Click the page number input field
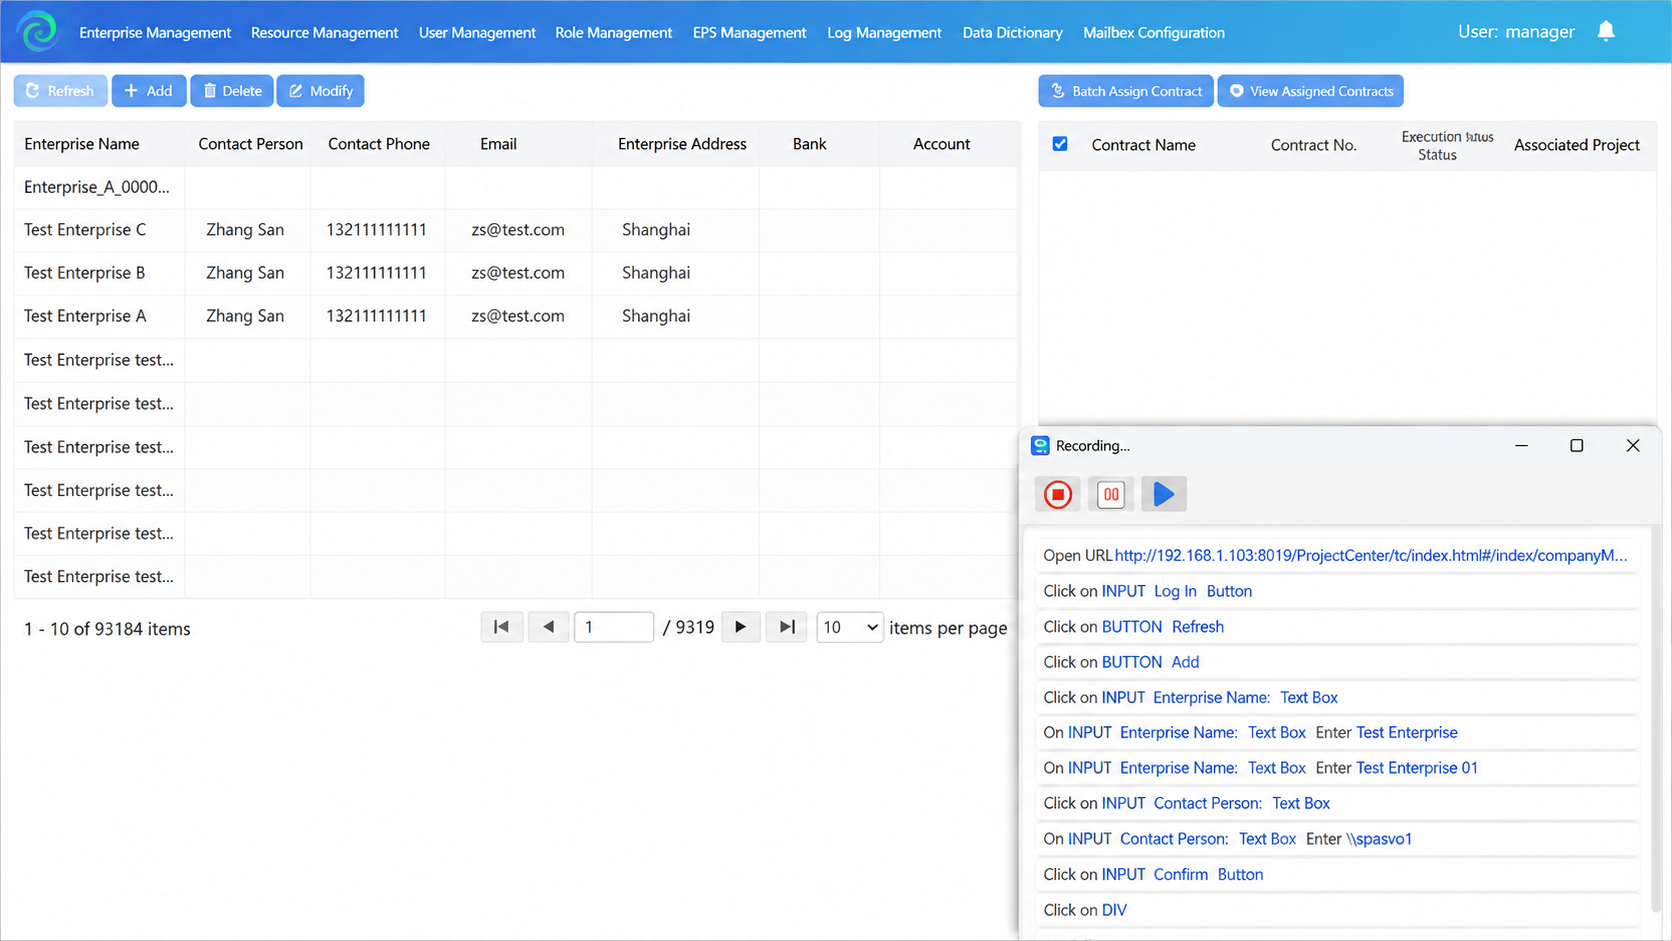 [614, 627]
